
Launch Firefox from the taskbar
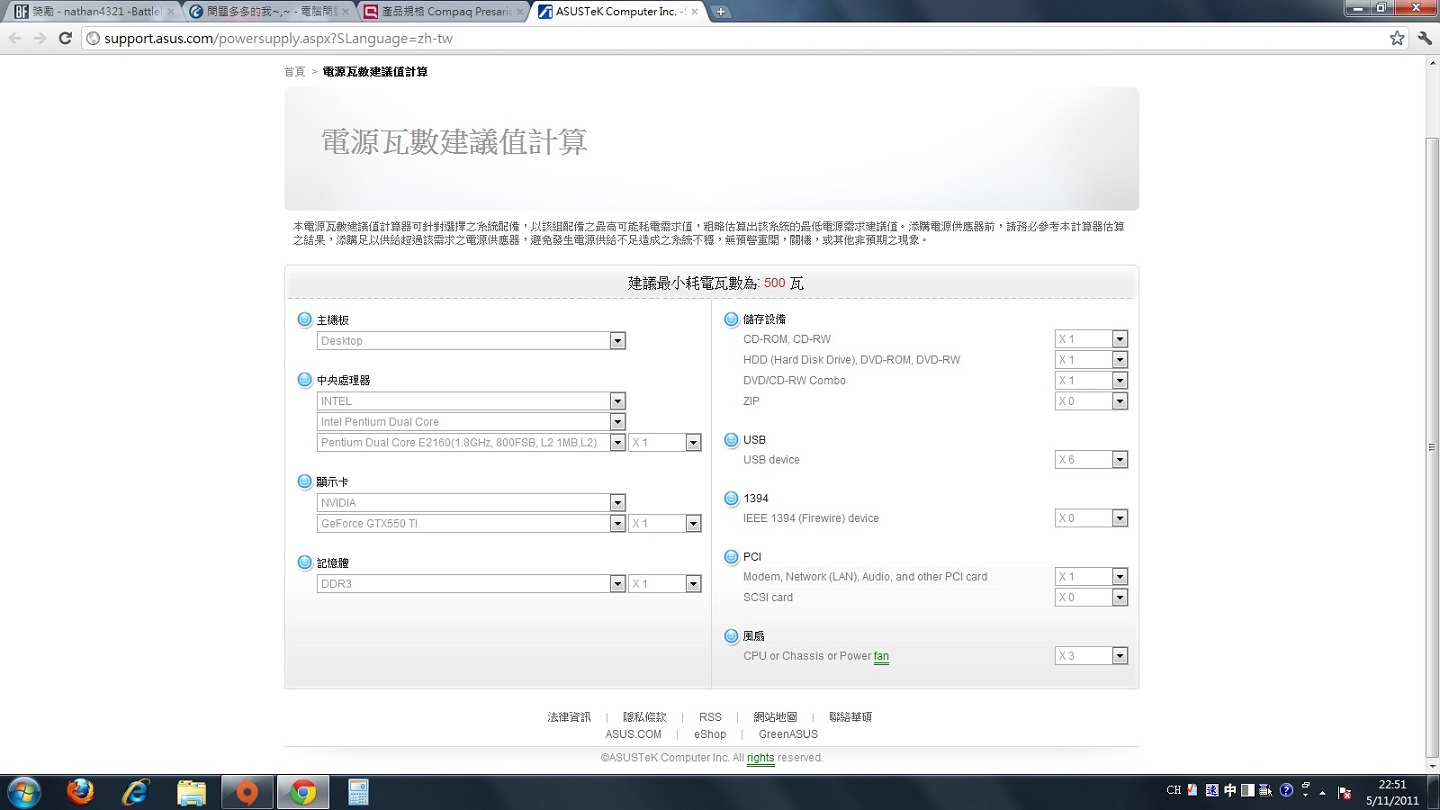tap(80, 792)
